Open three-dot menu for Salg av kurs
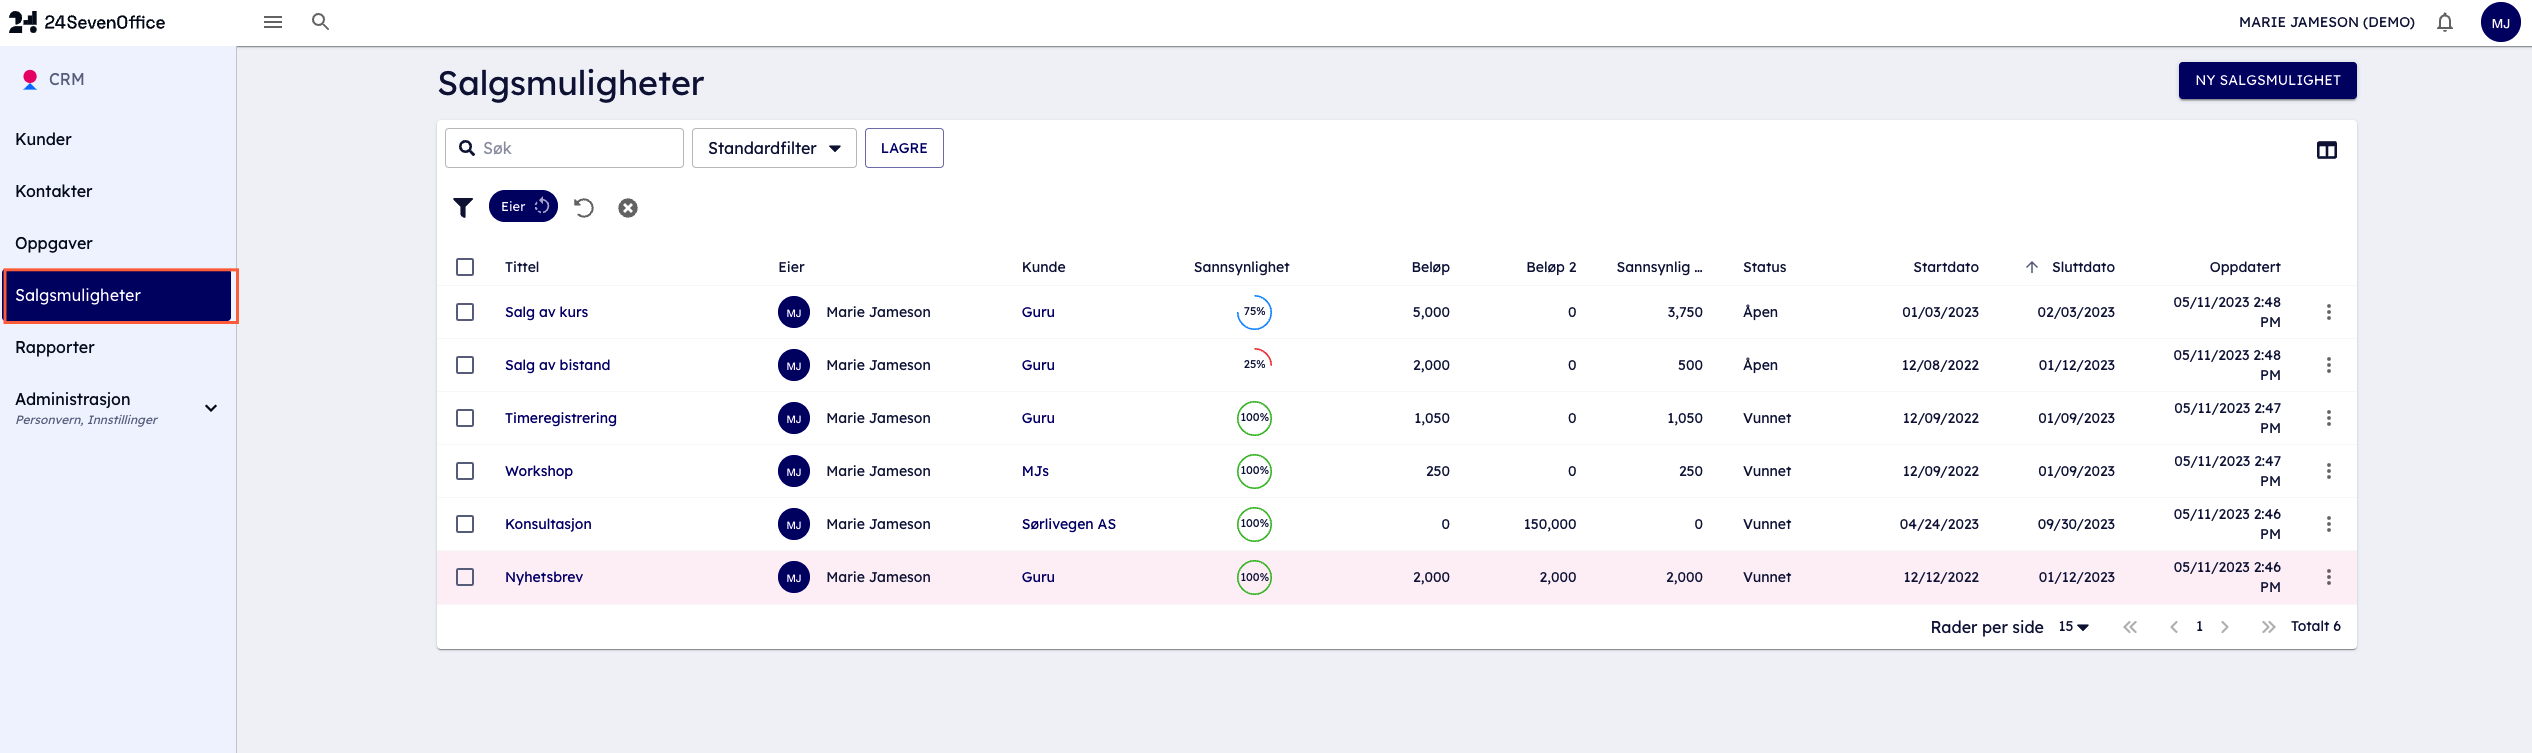The width and height of the screenshot is (2532, 753). pos(2328,312)
